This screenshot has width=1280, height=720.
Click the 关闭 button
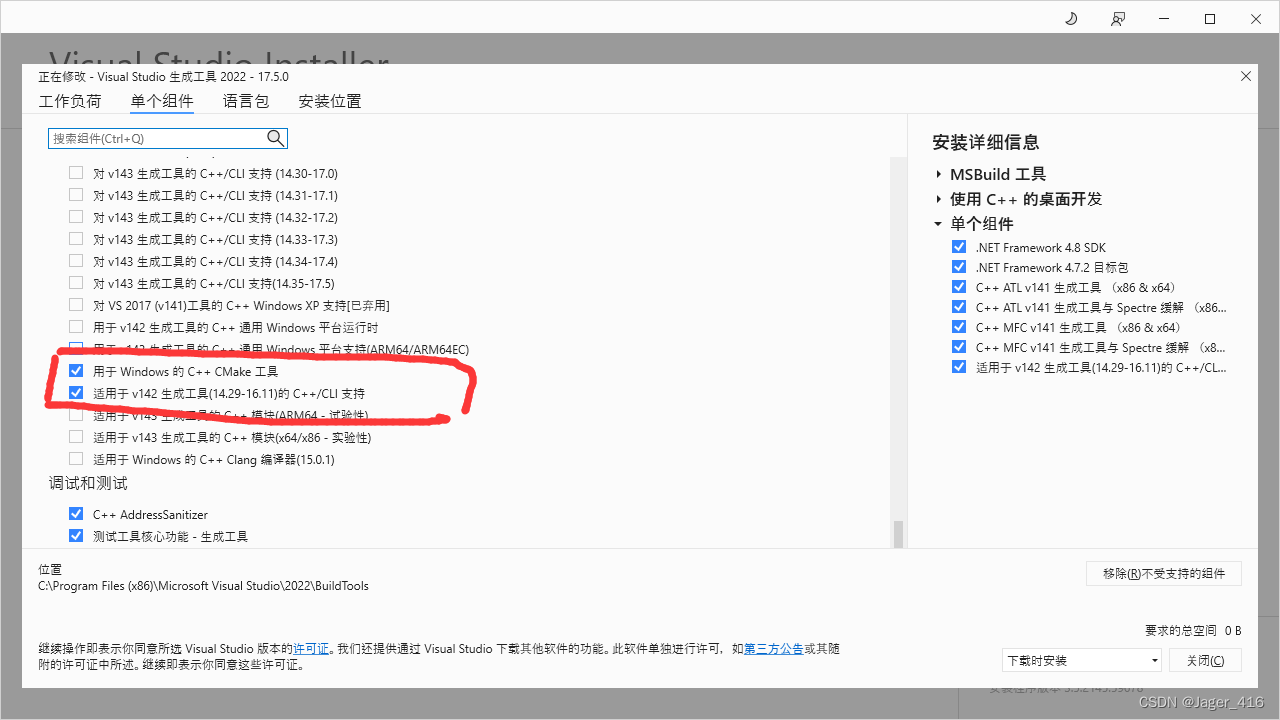tap(1205, 660)
